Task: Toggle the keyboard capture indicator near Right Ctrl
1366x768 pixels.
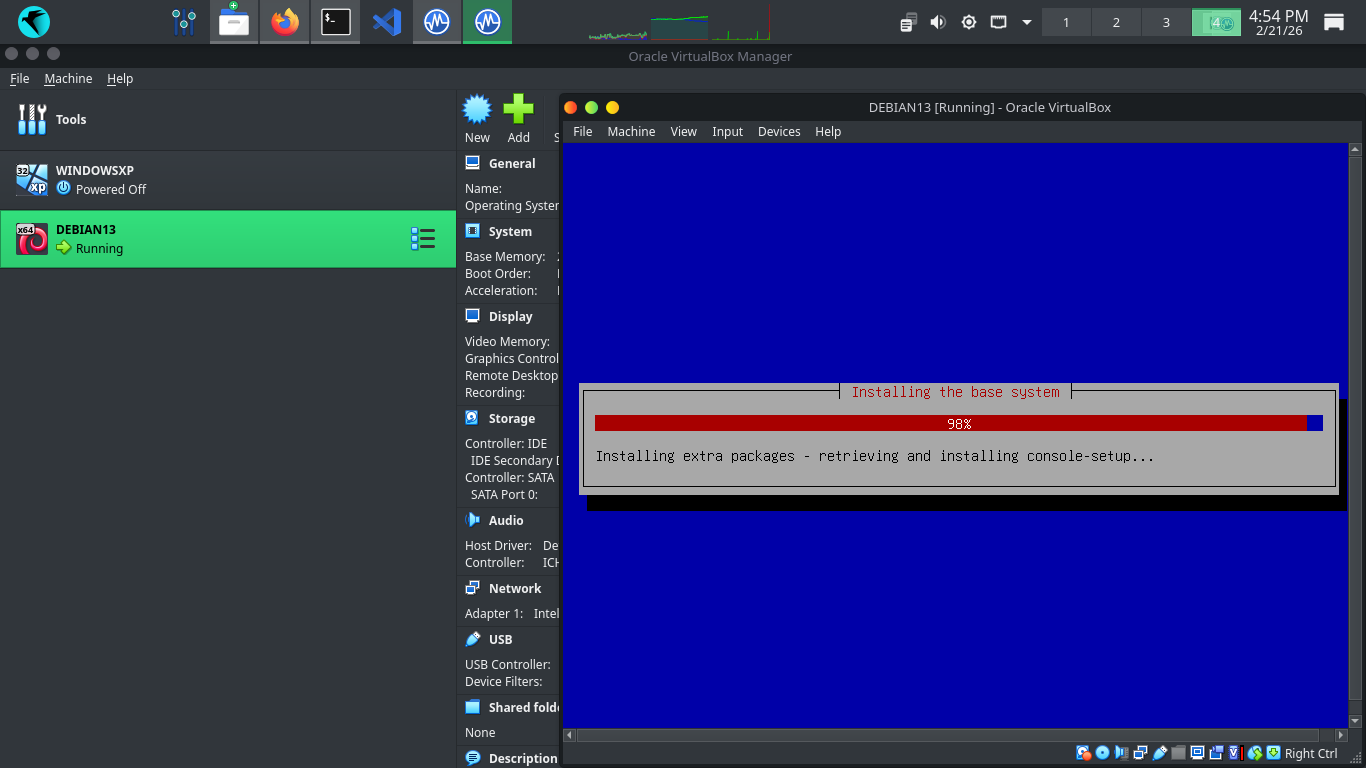Action: 1273,753
